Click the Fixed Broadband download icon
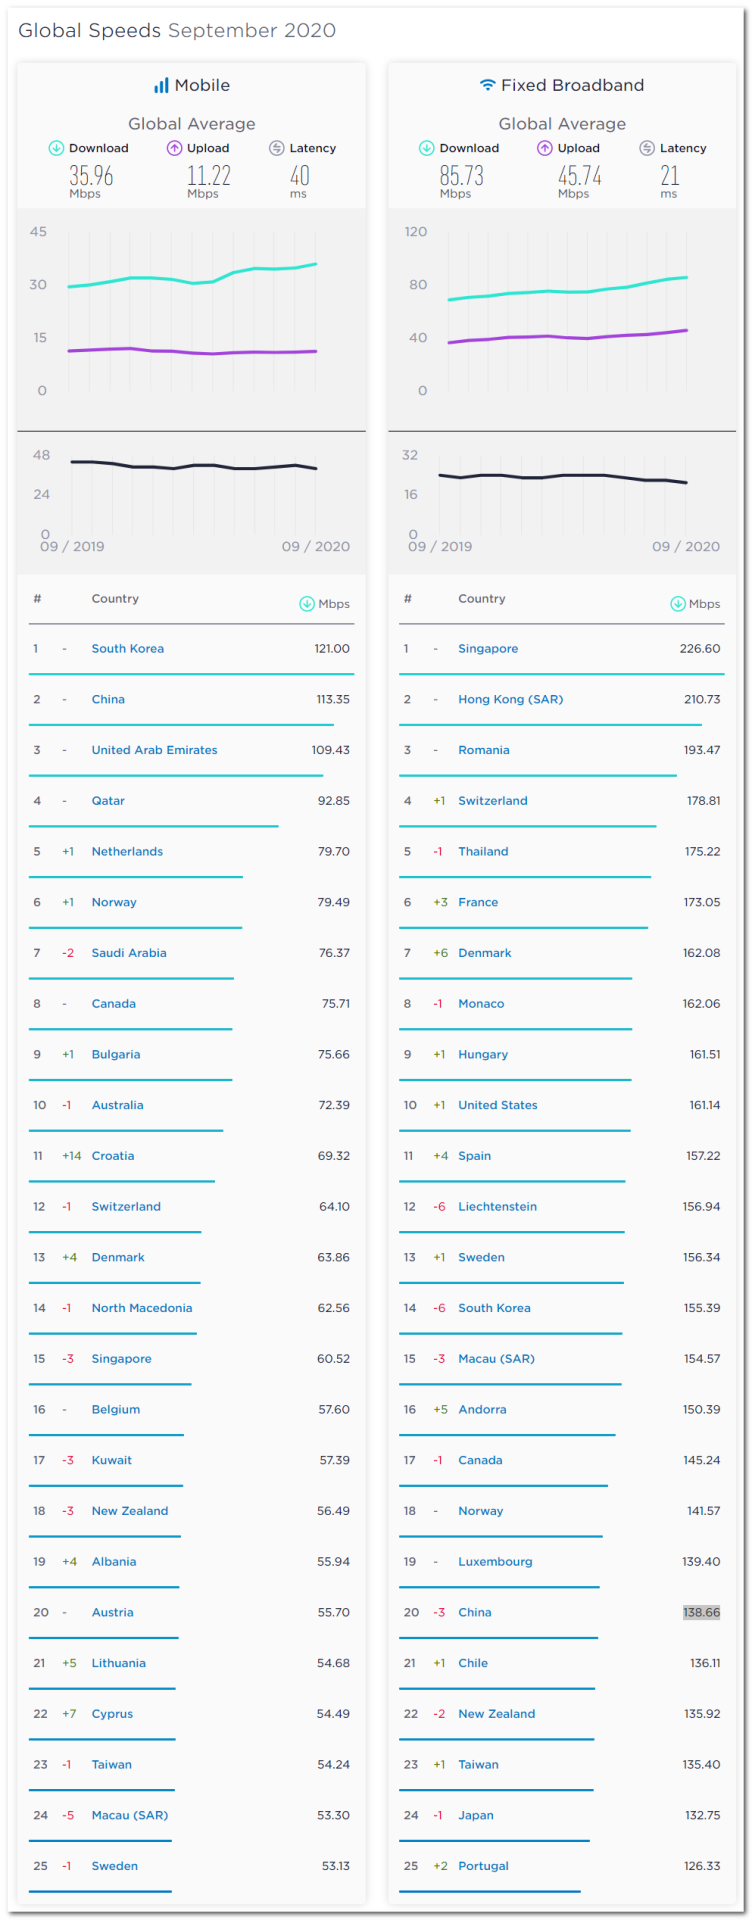Viewport: 752px width, 1920px height. pos(427,148)
